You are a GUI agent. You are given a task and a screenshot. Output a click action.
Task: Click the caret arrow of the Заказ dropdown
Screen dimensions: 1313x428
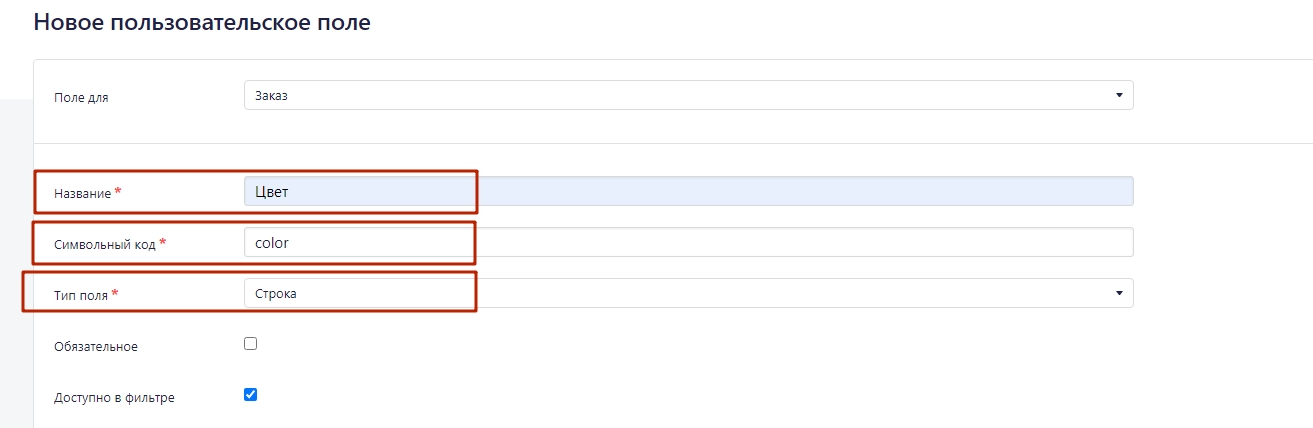pos(1119,96)
